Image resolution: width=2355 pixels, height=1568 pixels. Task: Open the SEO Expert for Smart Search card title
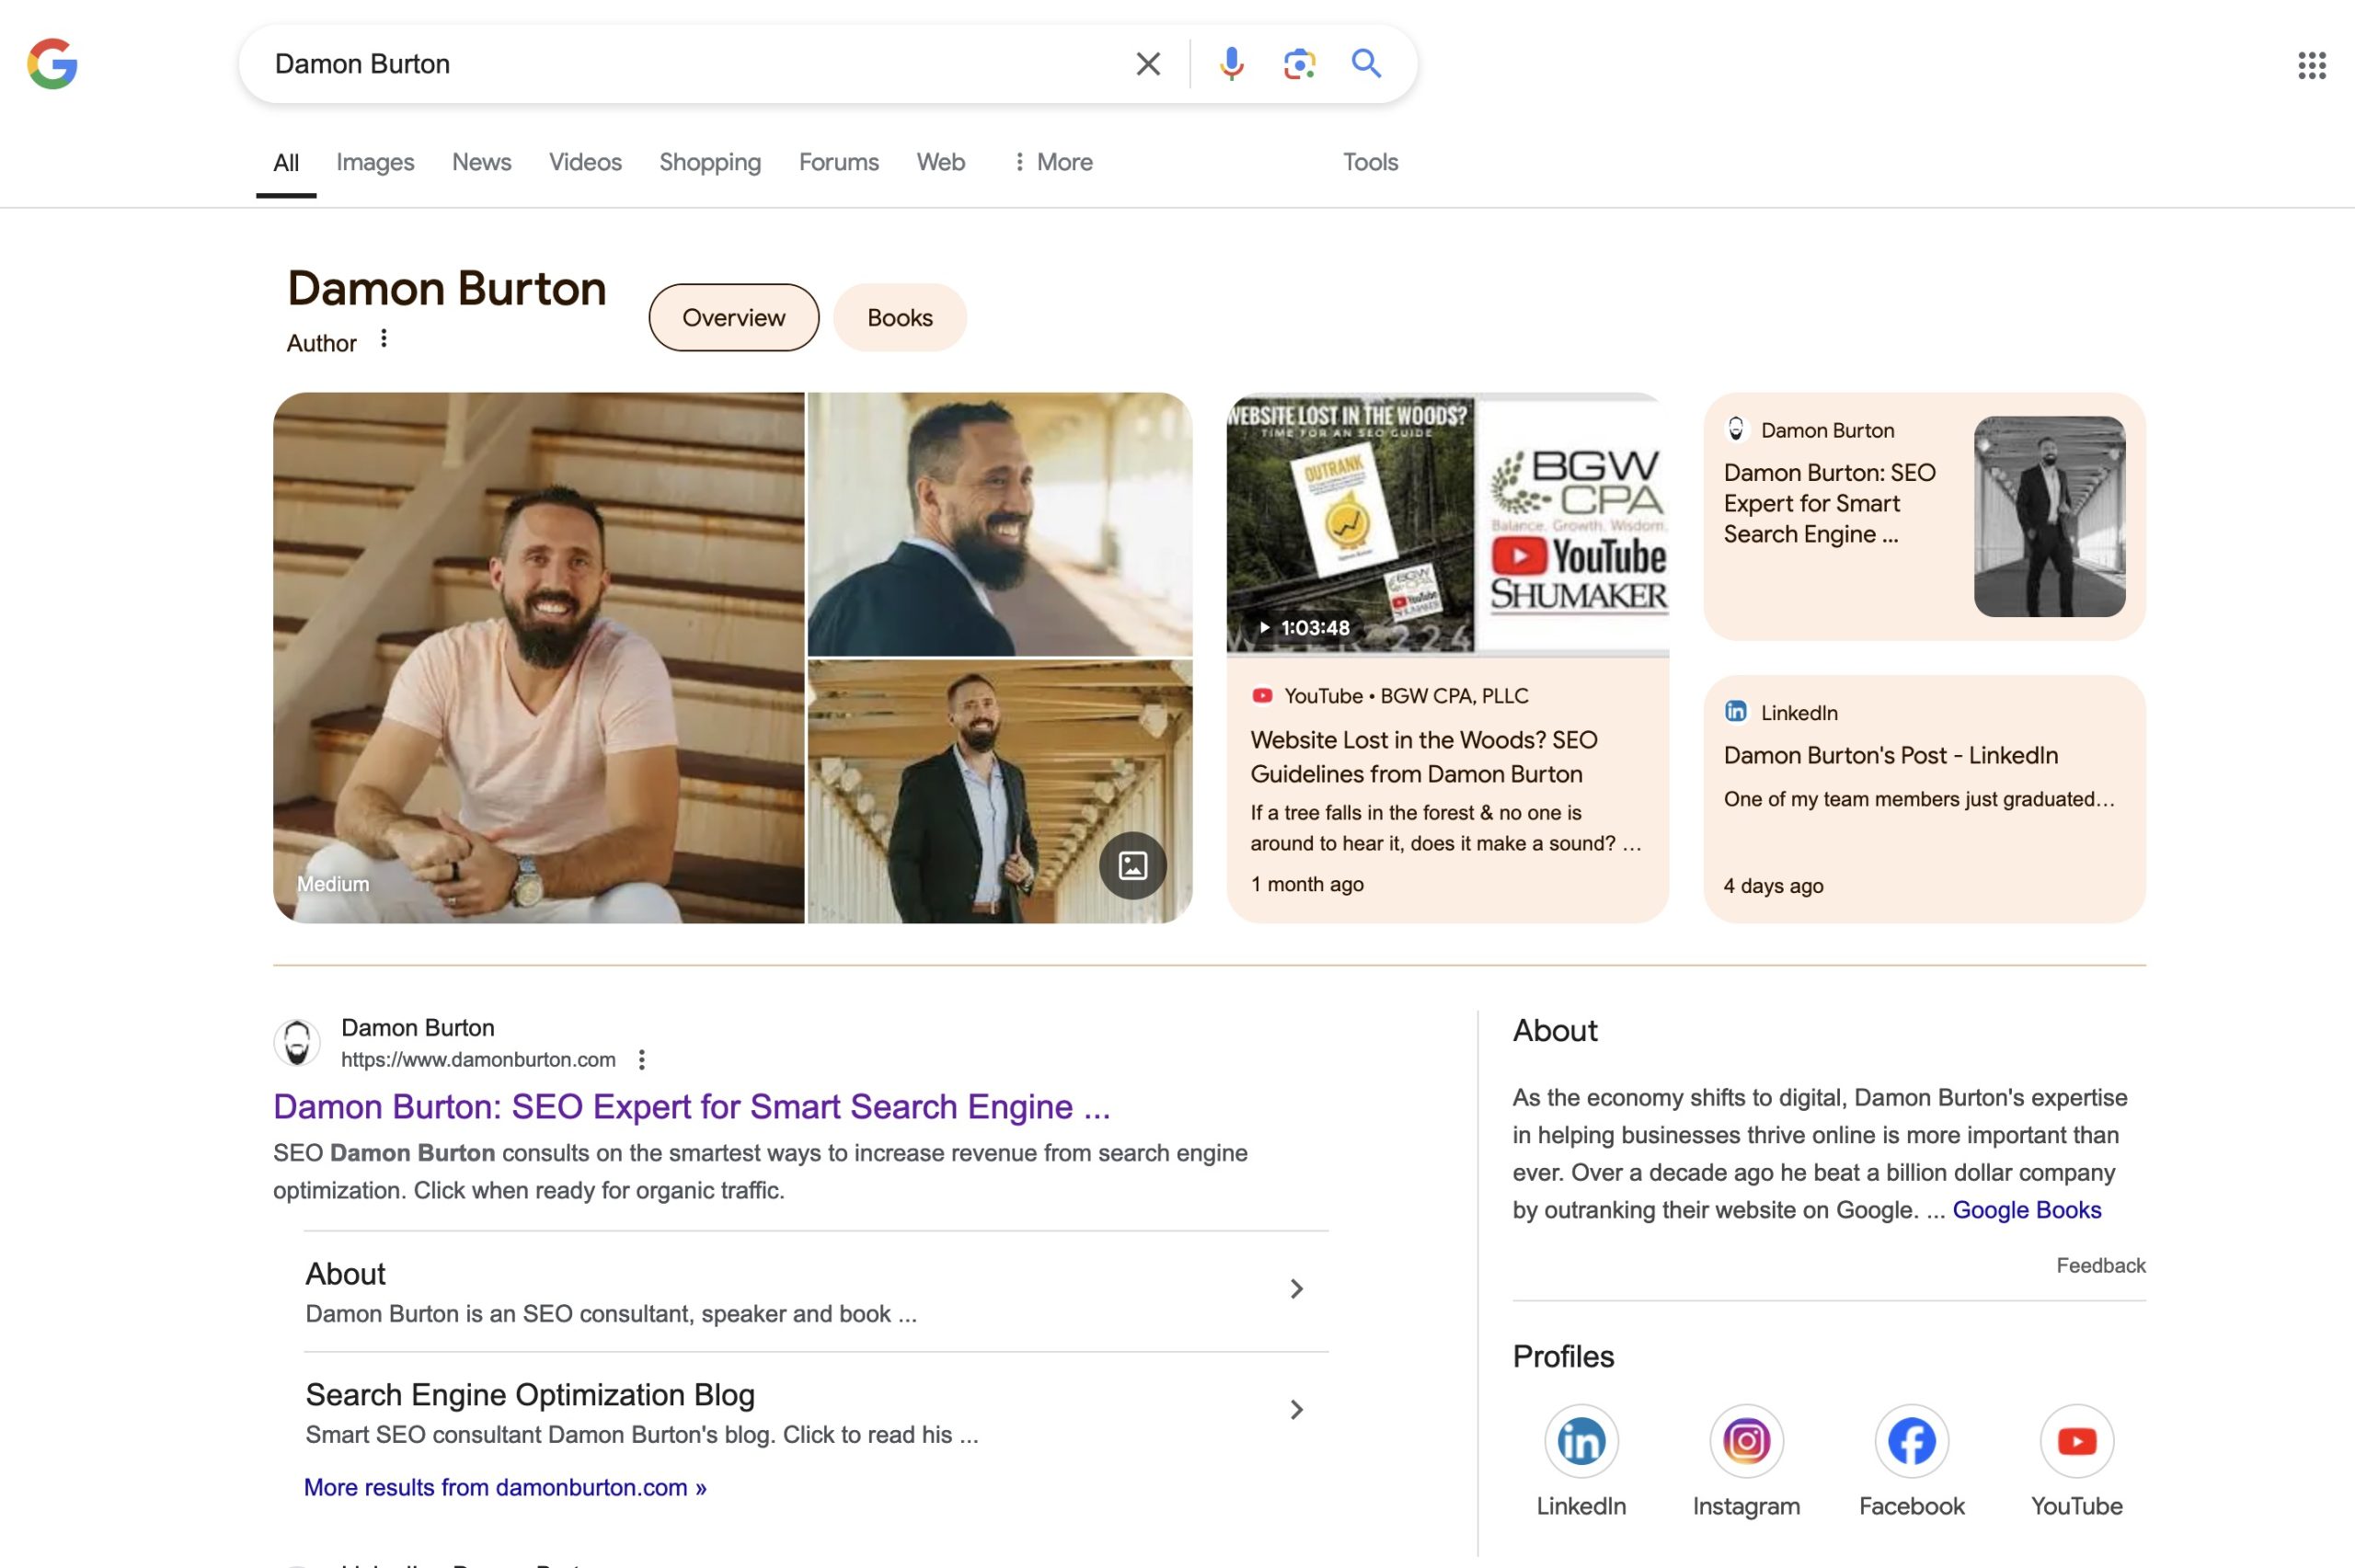click(x=1829, y=503)
